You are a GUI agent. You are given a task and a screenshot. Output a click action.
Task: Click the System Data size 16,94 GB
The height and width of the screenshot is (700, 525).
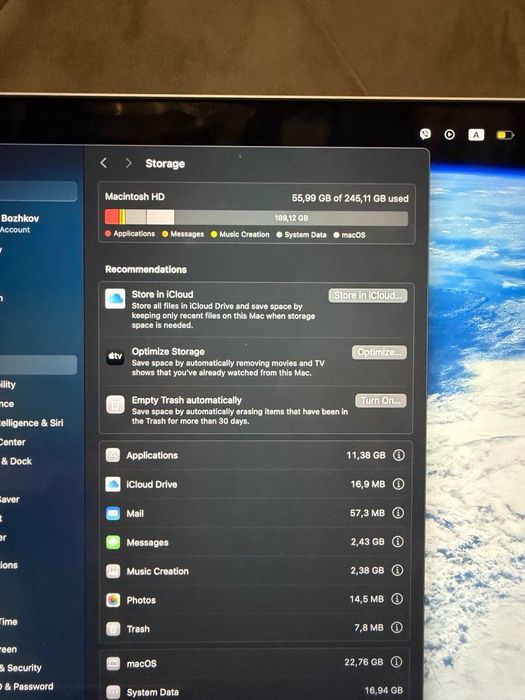[383, 690]
